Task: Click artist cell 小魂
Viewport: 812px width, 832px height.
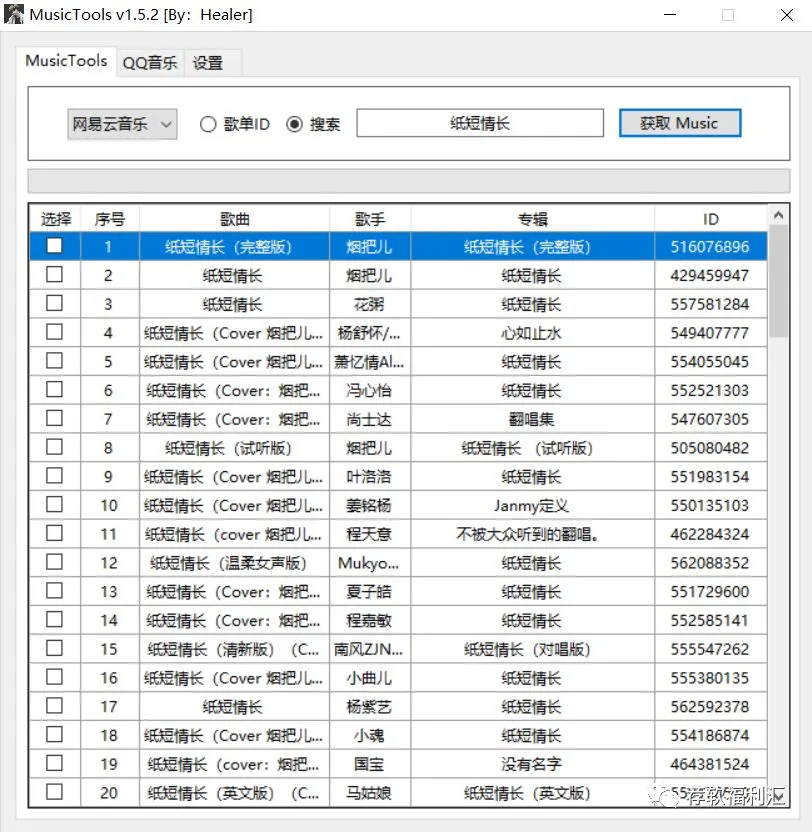Action: point(370,735)
